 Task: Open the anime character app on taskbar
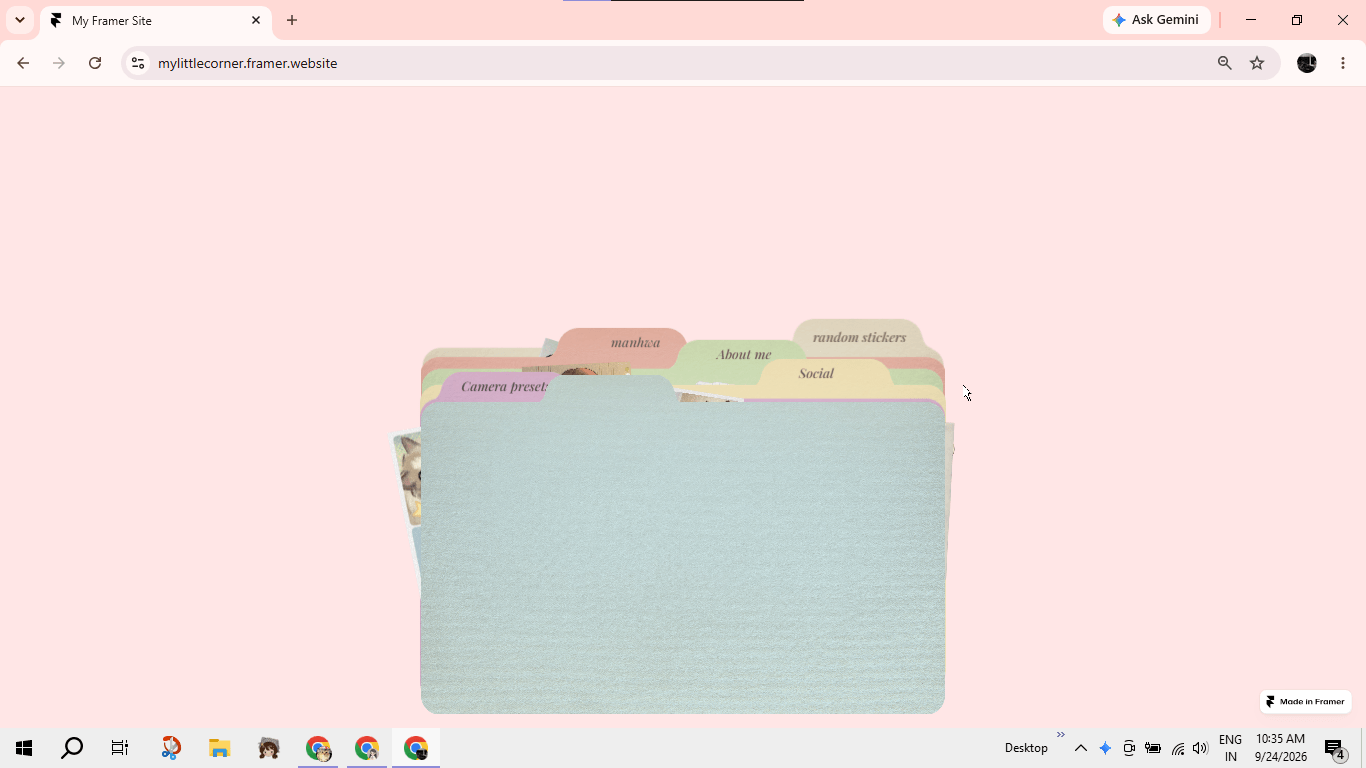click(268, 748)
